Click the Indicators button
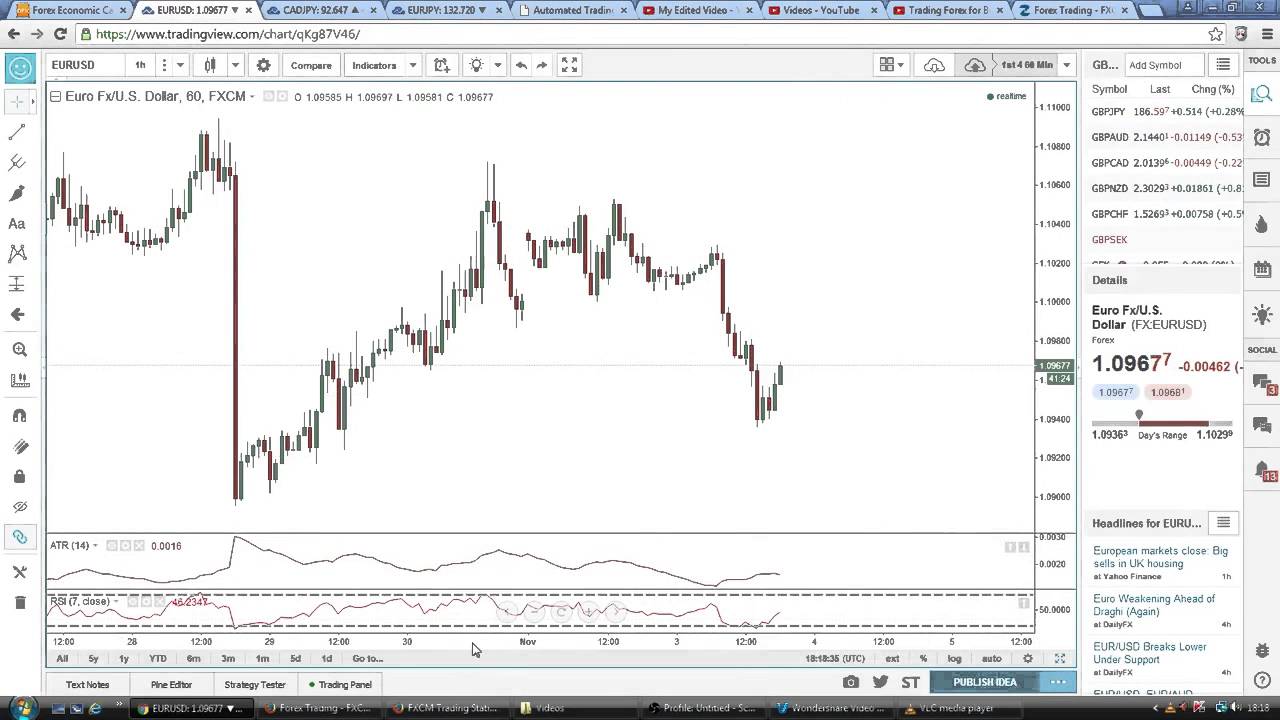Screen dimensions: 1280x720 pyautogui.click(x=374, y=65)
